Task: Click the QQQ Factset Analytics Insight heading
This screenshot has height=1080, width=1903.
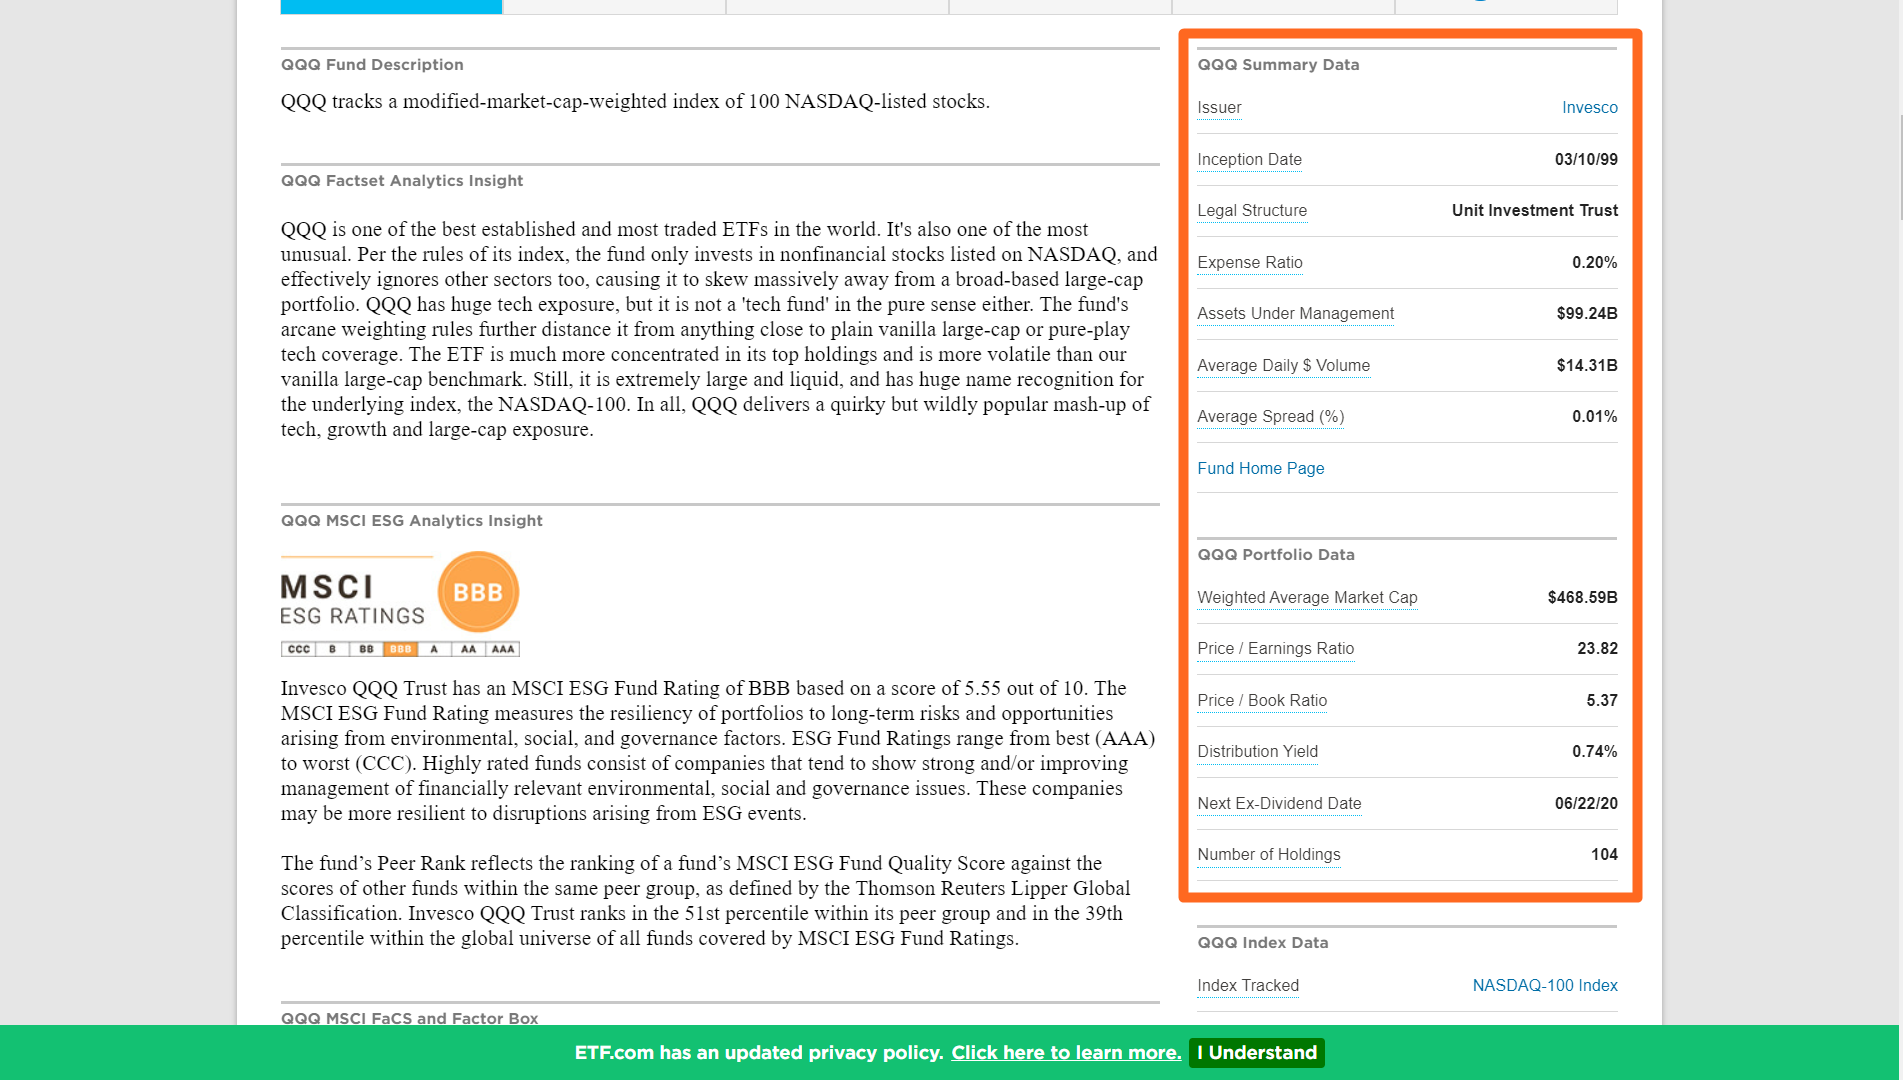Action: [402, 181]
